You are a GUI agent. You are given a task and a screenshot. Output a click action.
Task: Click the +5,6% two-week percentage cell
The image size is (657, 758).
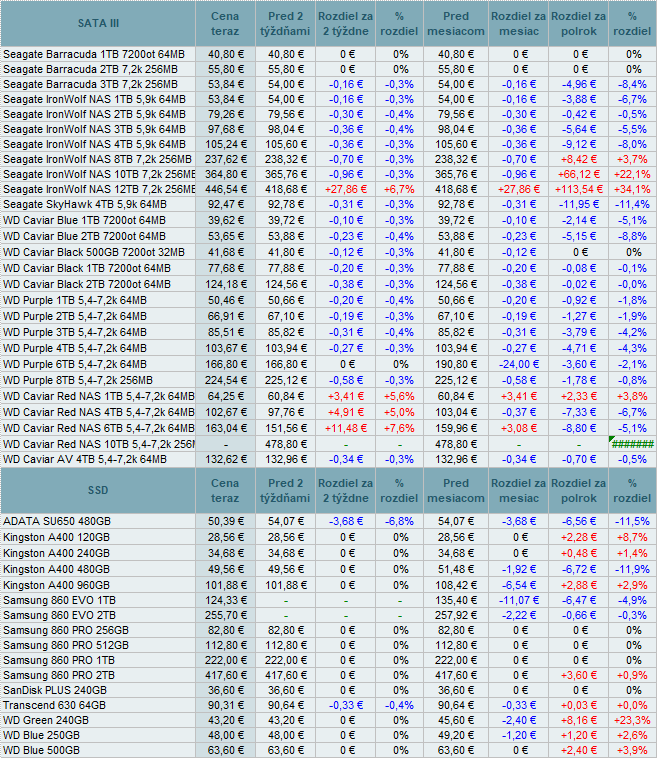point(399,396)
